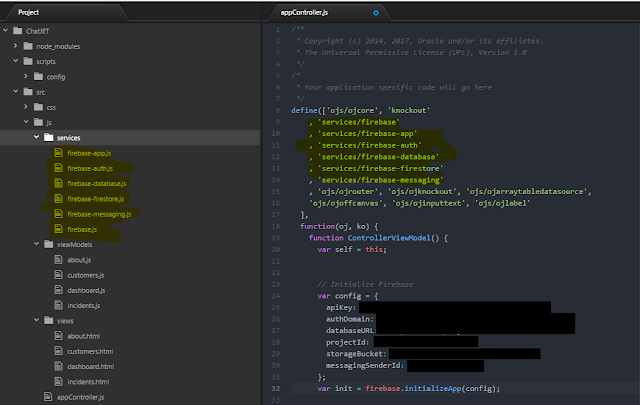Click the unsaved-changes dot on appController.js tab
This screenshot has width=640, height=405.
(376, 13)
